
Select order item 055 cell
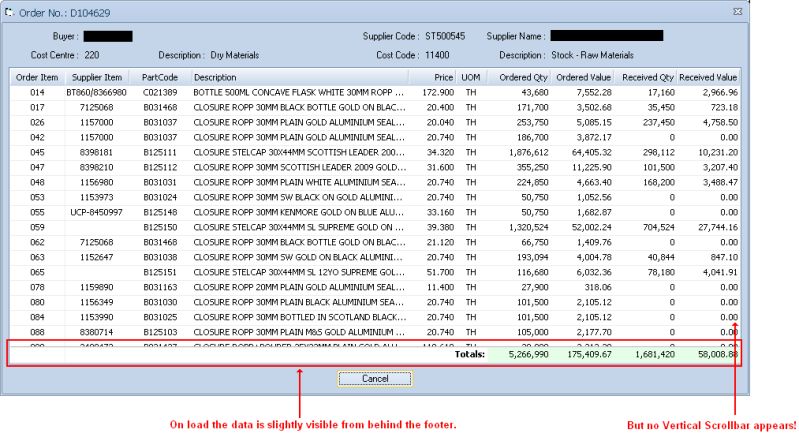tap(37, 212)
